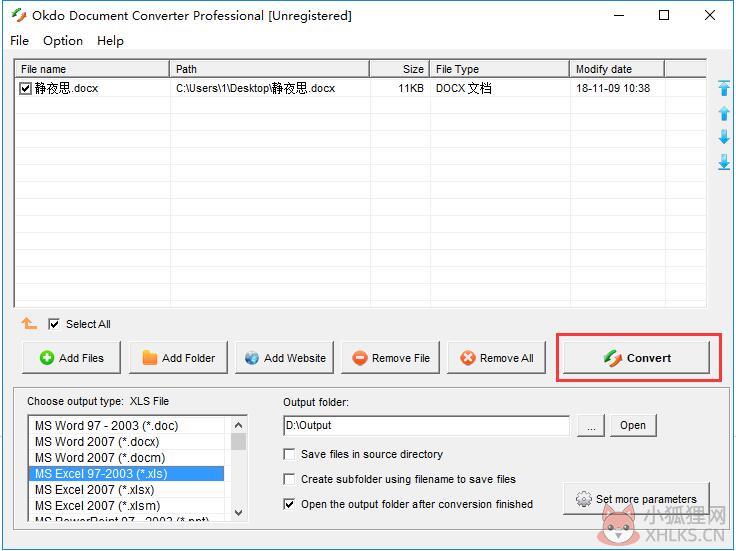Enable Save files in source directory

coord(289,454)
